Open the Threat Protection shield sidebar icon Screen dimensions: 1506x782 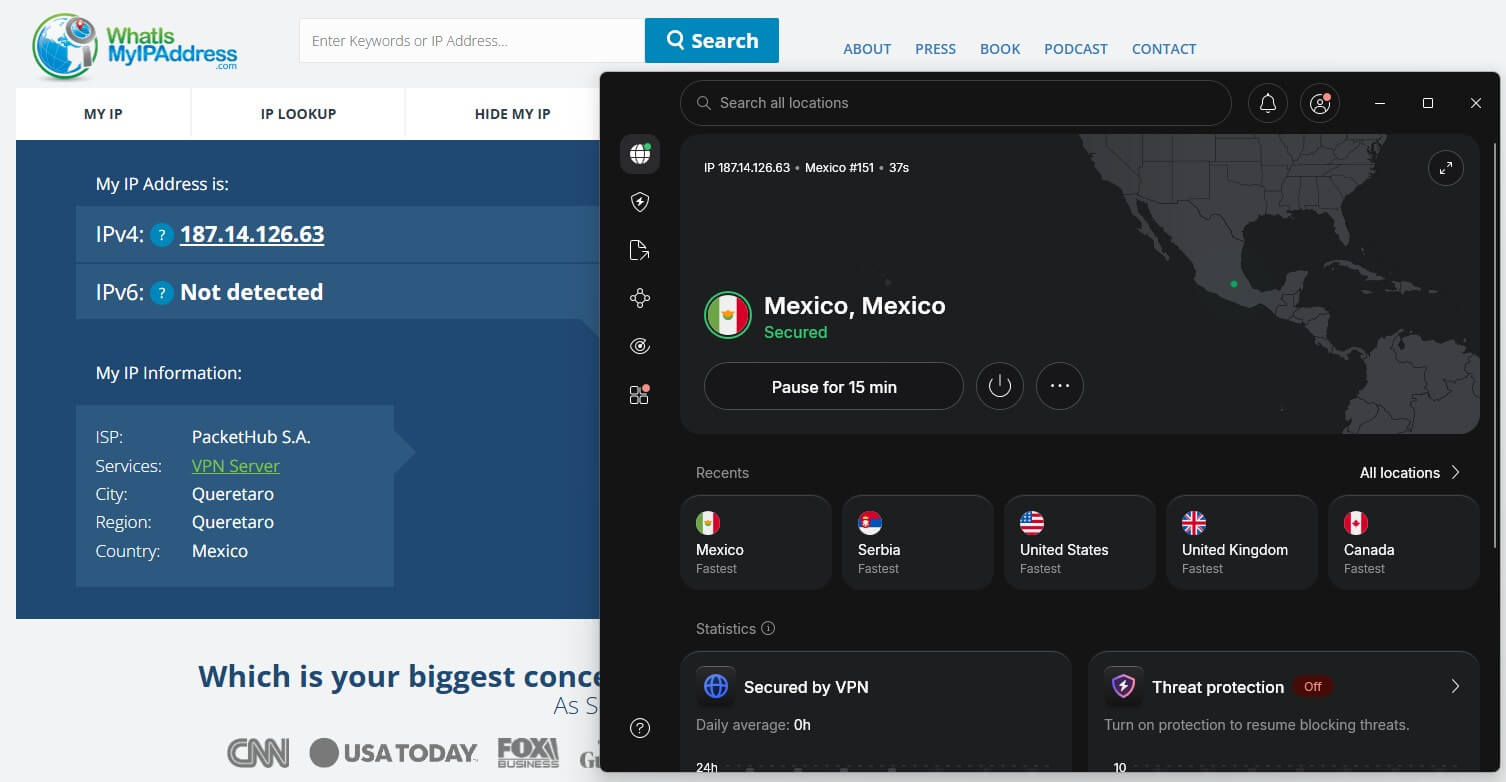pos(640,202)
